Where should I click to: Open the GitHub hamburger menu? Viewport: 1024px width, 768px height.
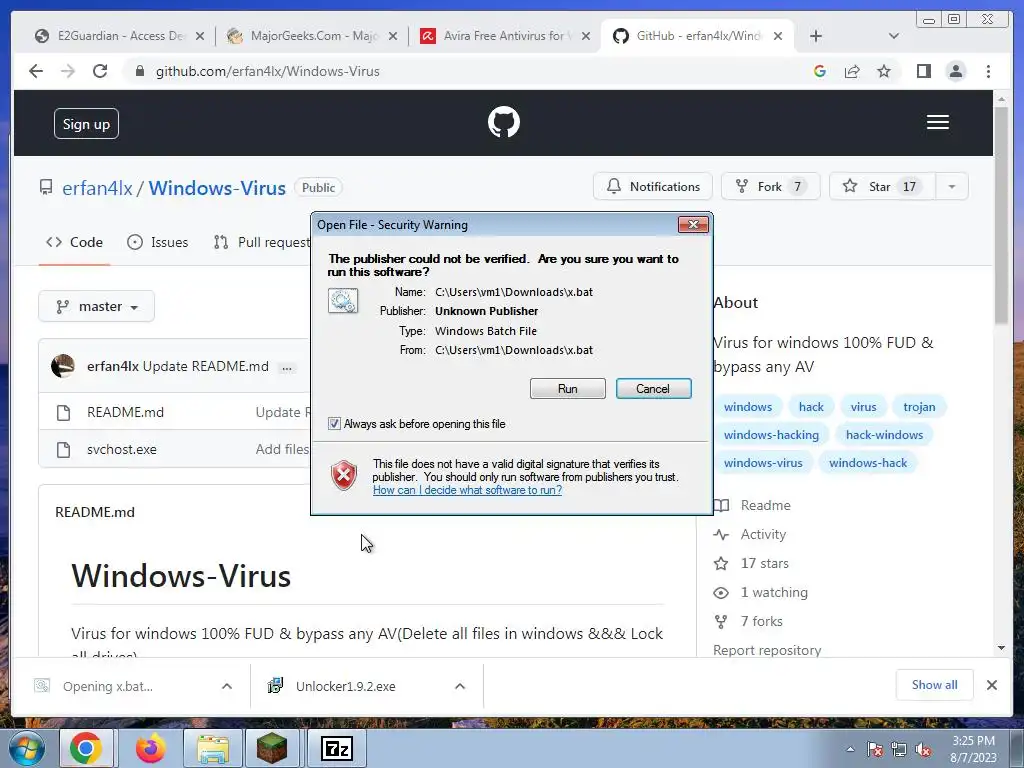pos(938,122)
